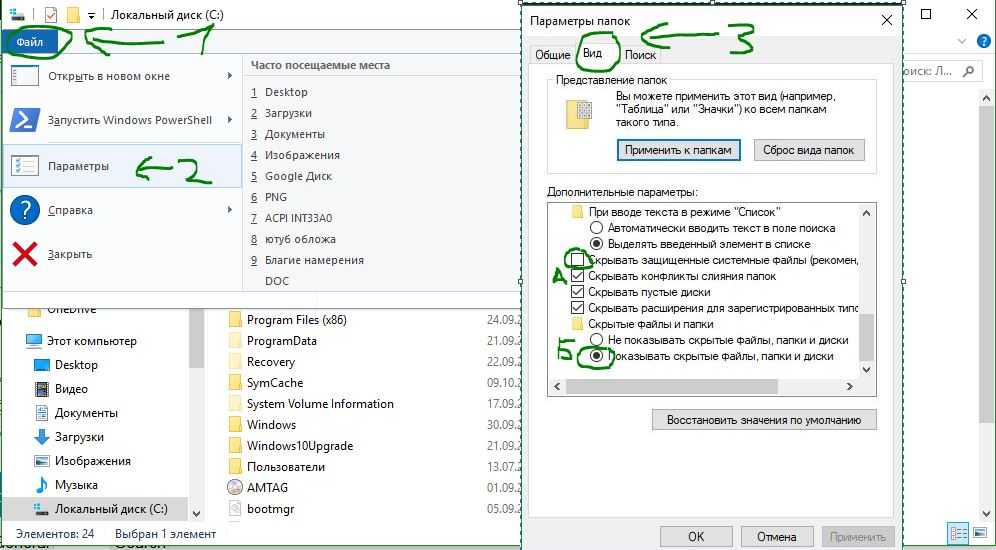This screenshot has width=996, height=550.
Task: Click Применить к папкам button
Action: [678, 151]
